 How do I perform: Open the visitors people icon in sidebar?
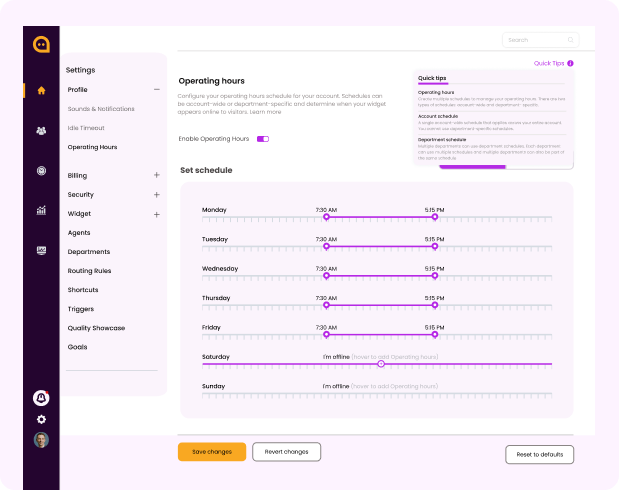41,130
